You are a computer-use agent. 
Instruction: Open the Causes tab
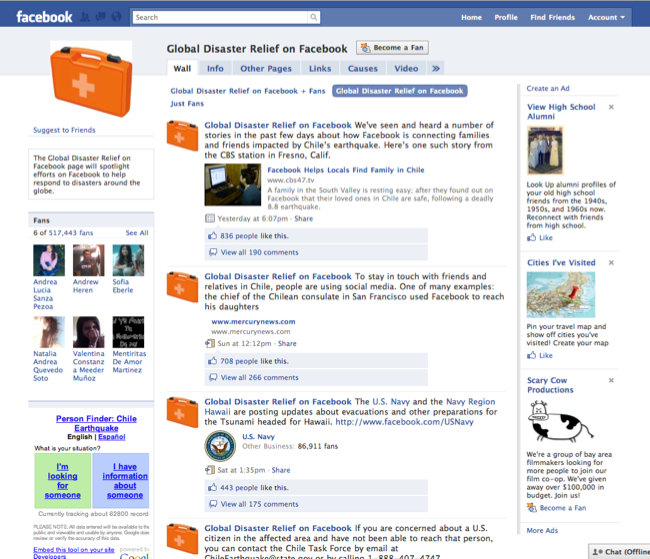[x=362, y=69]
